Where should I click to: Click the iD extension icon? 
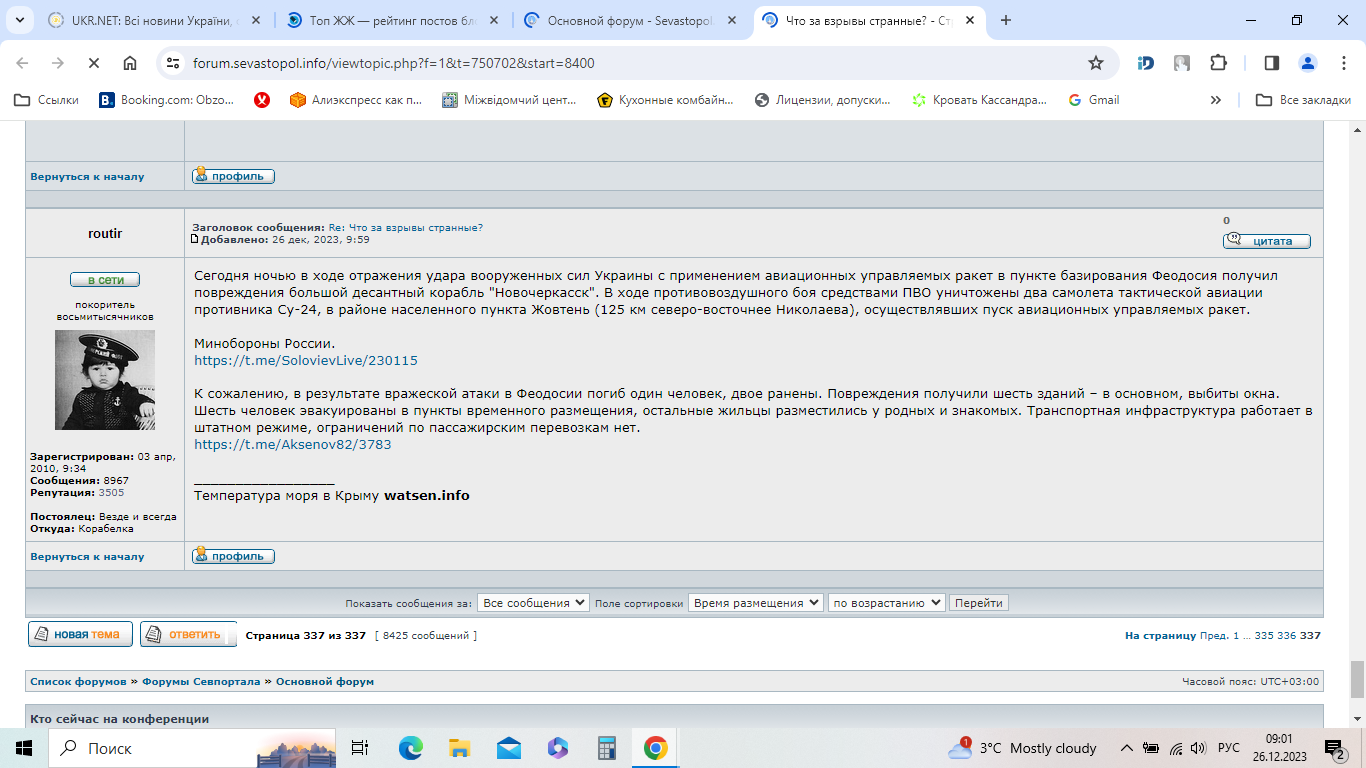point(1146,63)
